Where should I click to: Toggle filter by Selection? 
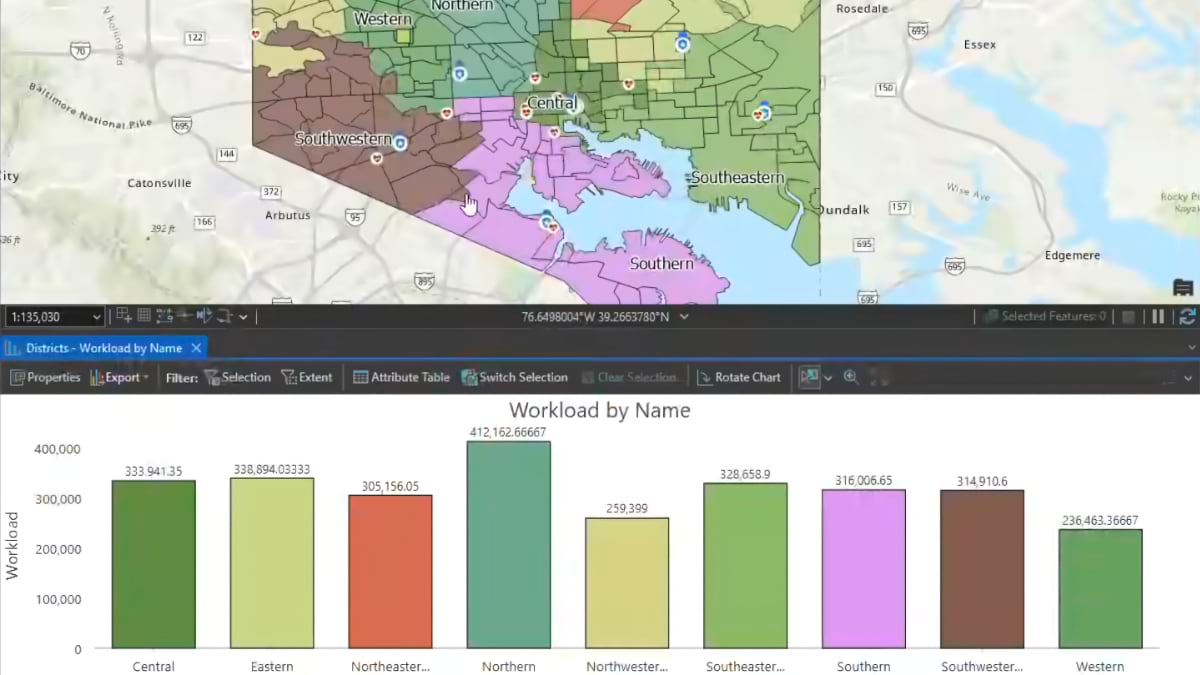tap(238, 377)
